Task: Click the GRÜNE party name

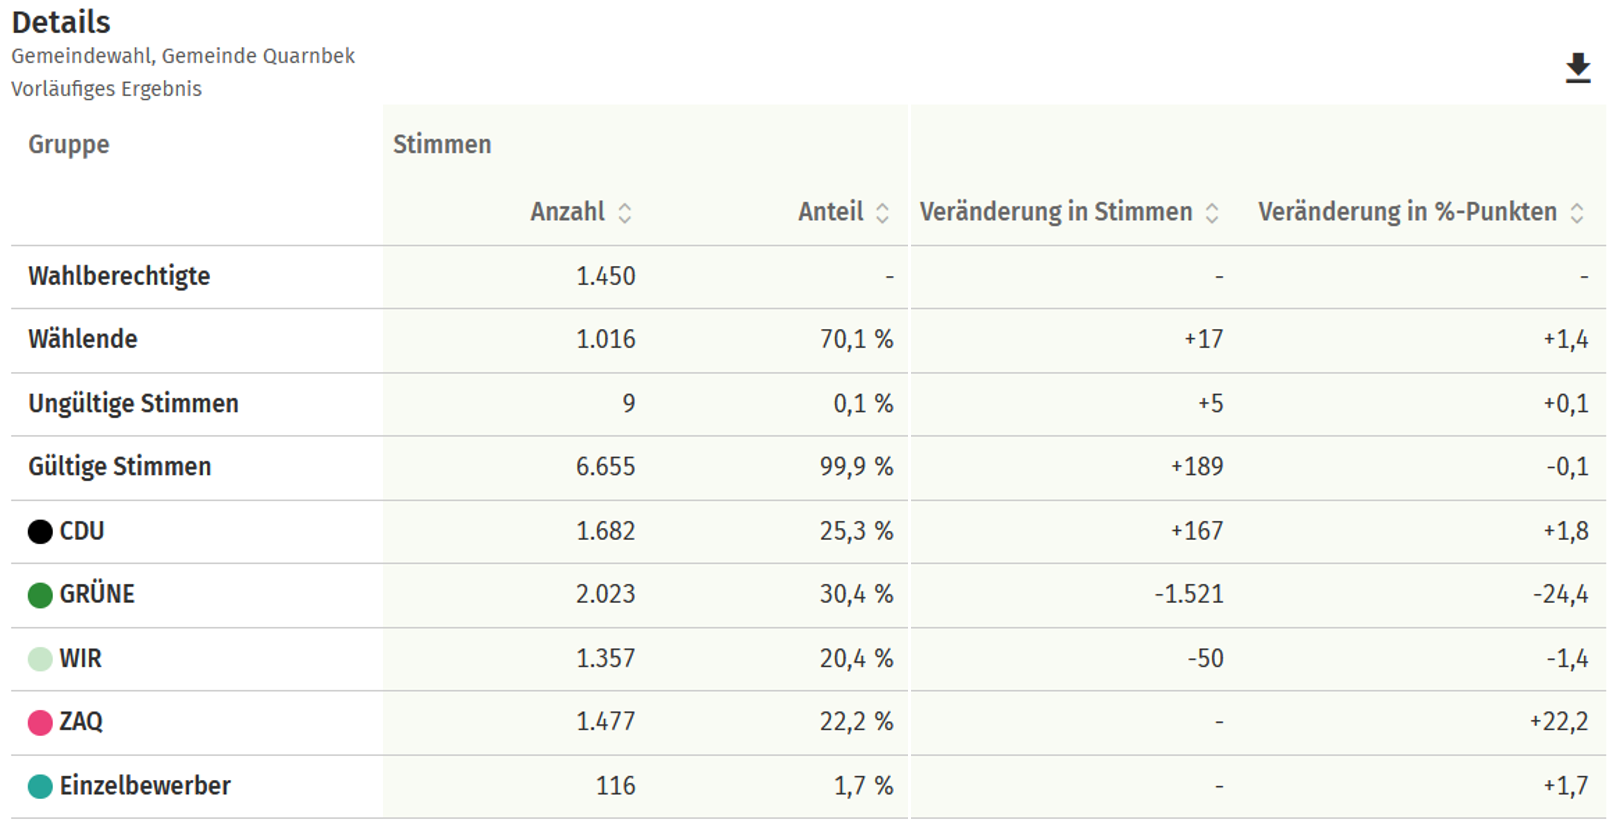Action: 97,594
